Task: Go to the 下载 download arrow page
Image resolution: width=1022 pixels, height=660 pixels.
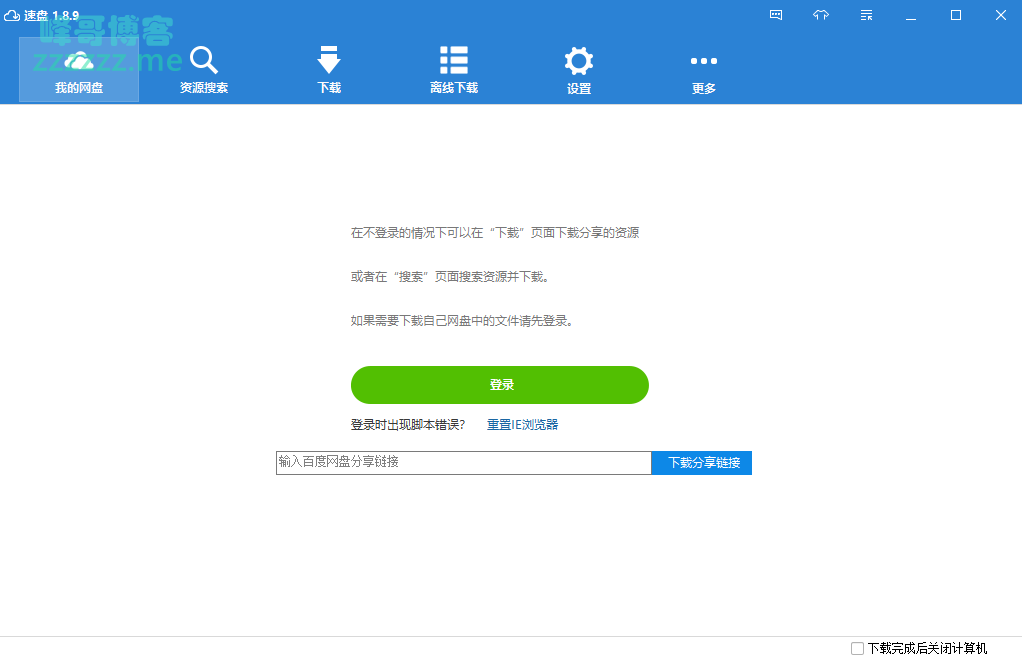Action: pos(329,70)
